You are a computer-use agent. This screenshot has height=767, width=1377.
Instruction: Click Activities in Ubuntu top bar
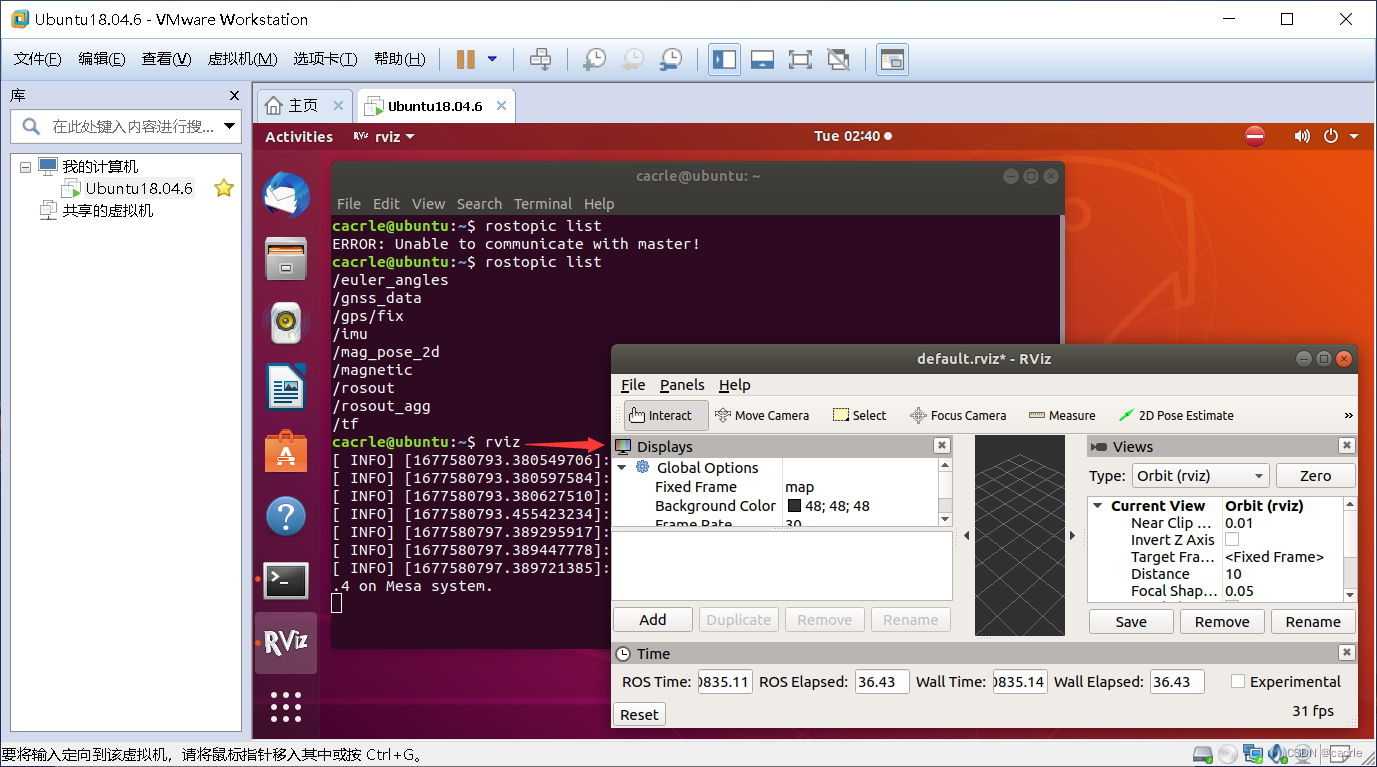tap(299, 136)
